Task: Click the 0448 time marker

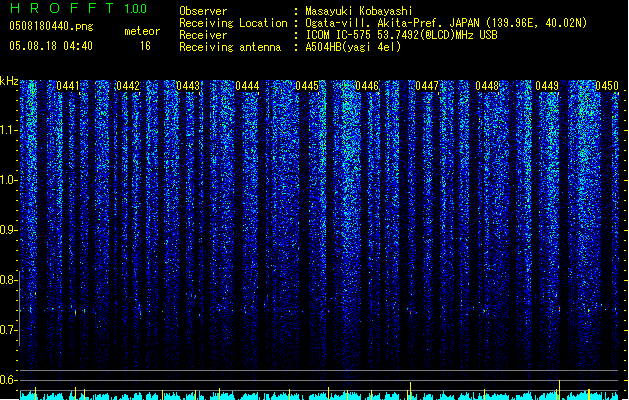Action: 487,86
